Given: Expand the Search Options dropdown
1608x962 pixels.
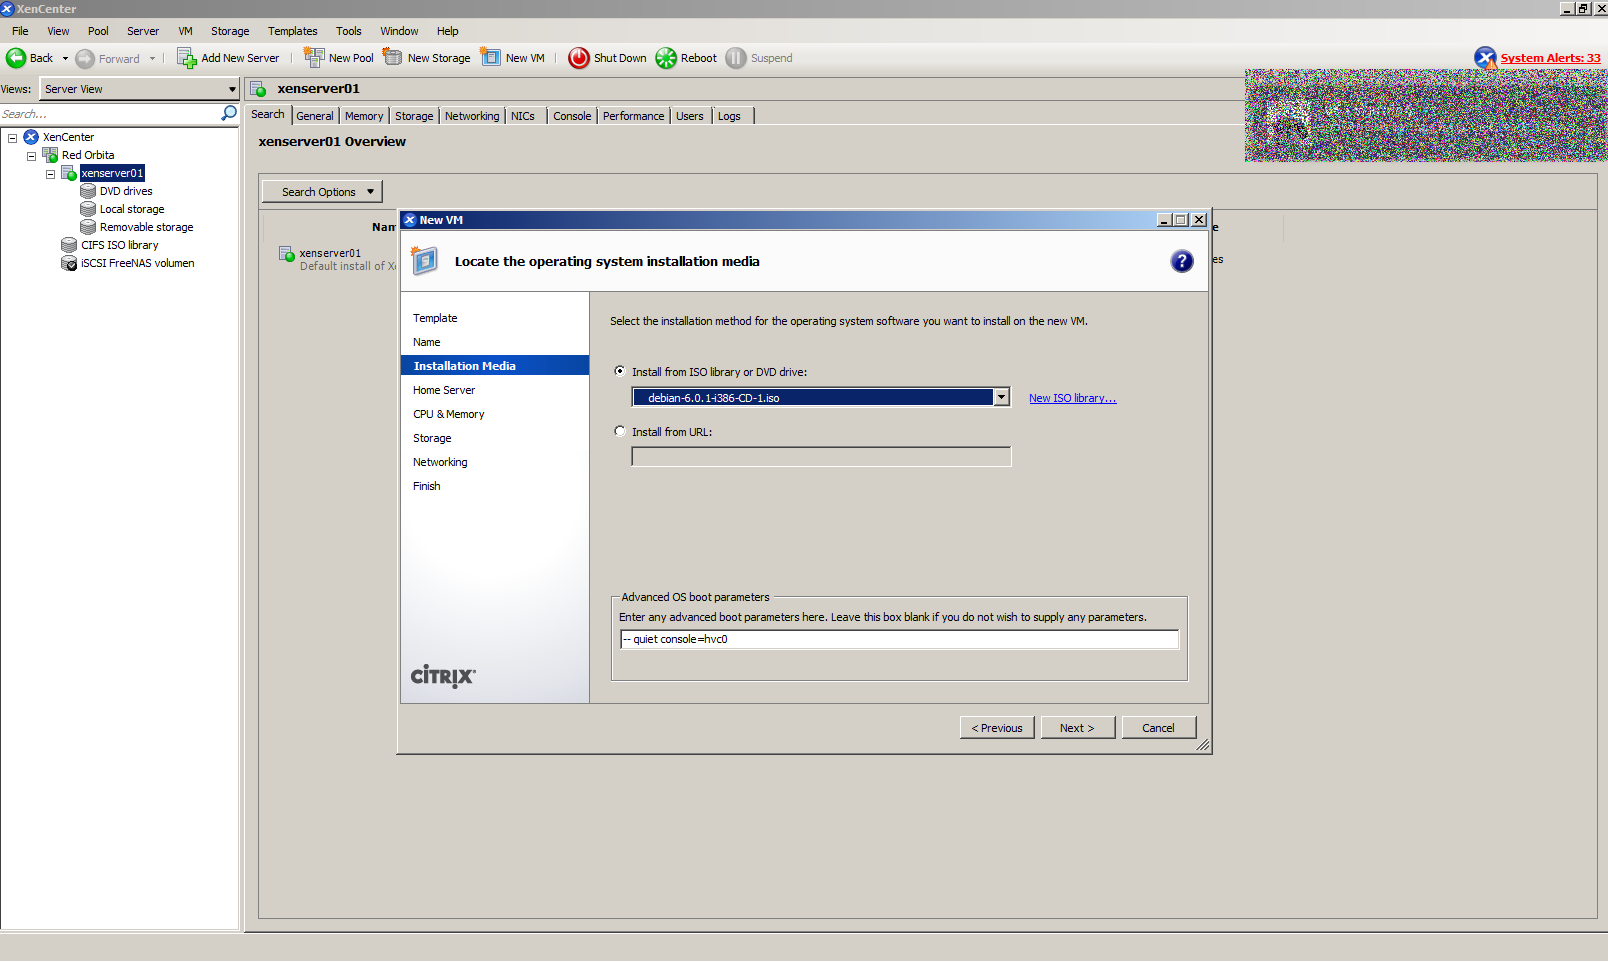Looking at the screenshot, I should tap(322, 192).
